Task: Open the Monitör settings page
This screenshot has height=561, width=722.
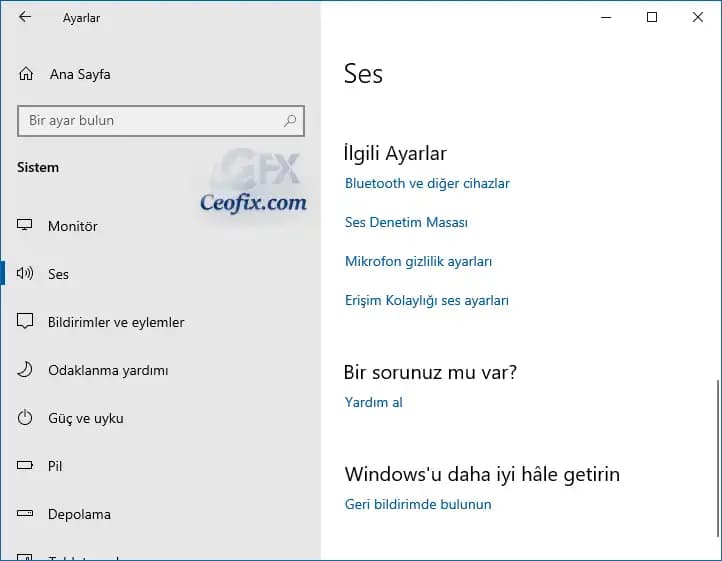Action: pos(73,226)
